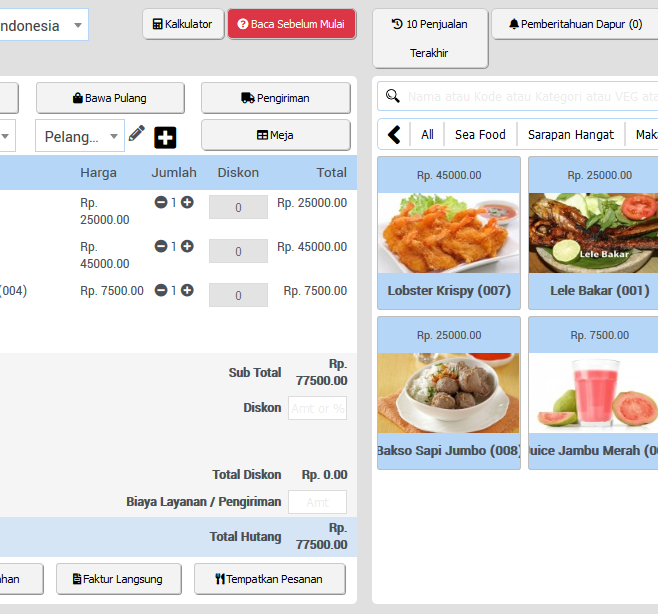658x614 pixels.
Task: Decrease quantity of the Rp. 45000.00 item
Action: 161,247
